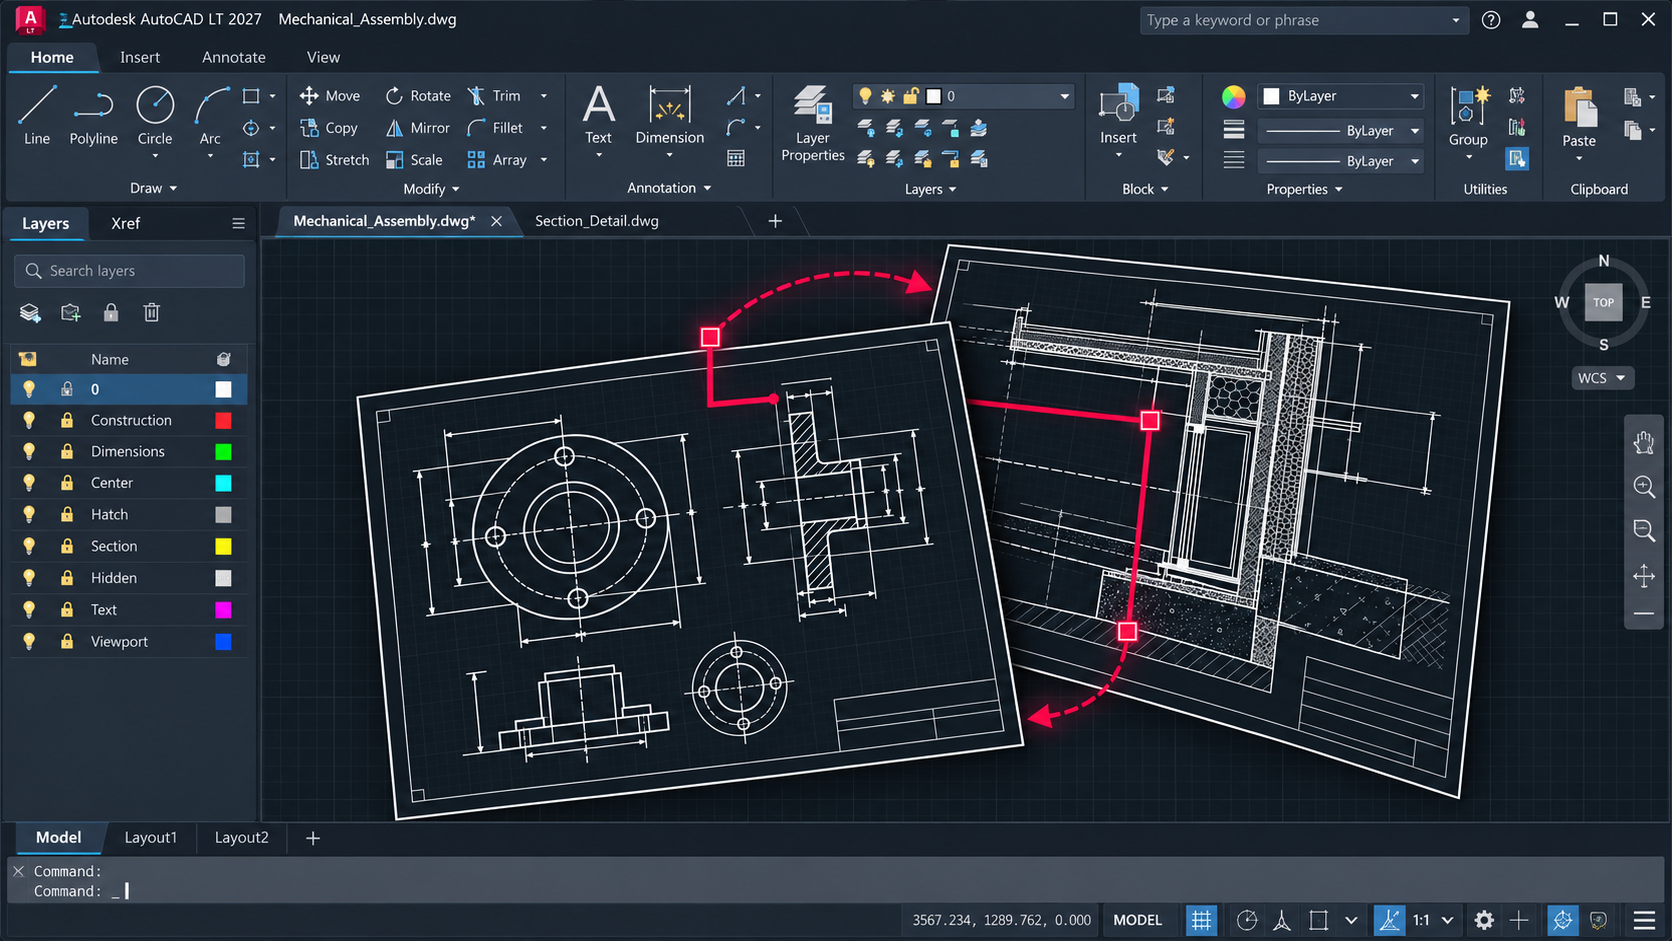Image resolution: width=1672 pixels, height=941 pixels.
Task: Click the TOP face of the ViewCube
Action: click(1603, 302)
